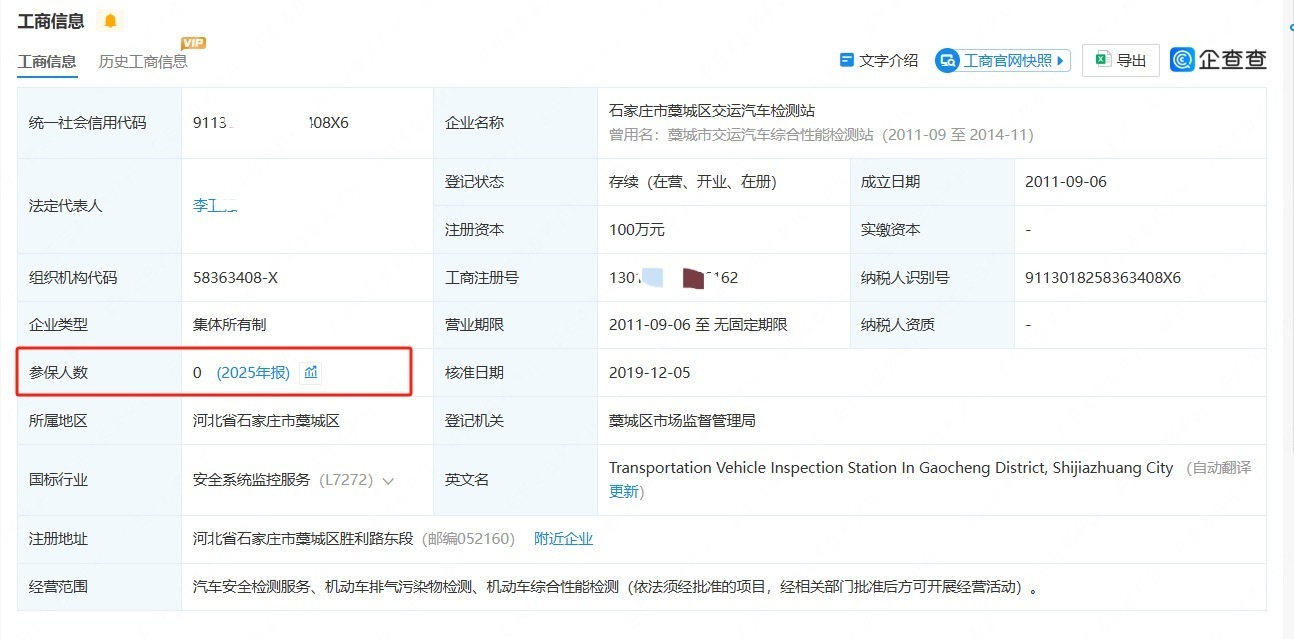Click the 更新 link under English name
Image resolution: width=1294 pixels, height=639 pixels.
pos(623,491)
